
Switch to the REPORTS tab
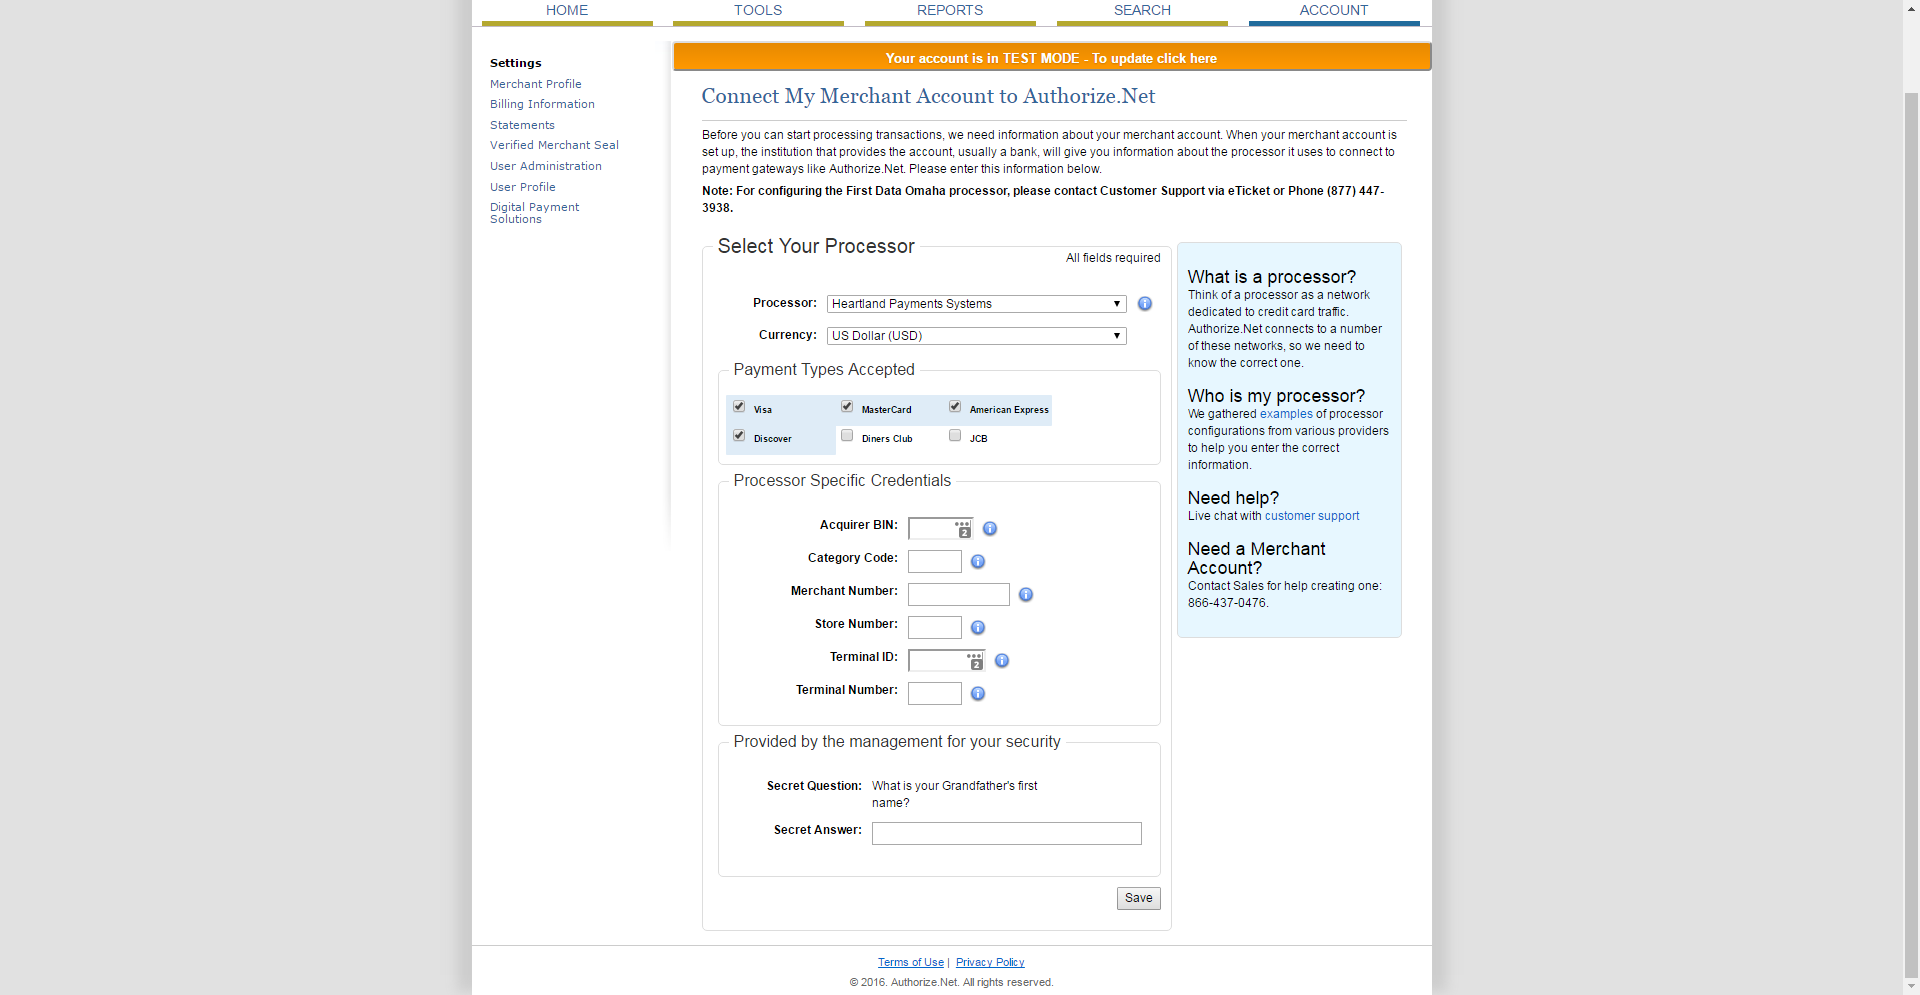pyautogui.click(x=950, y=11)
